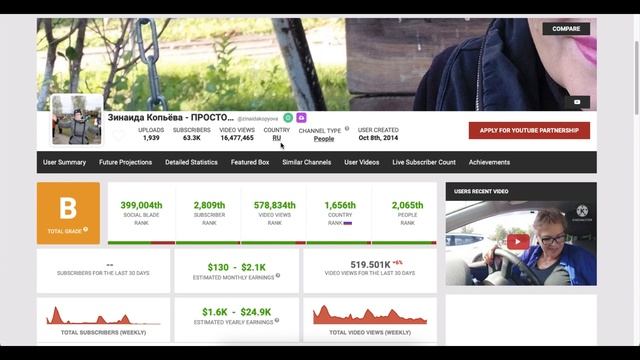Click the Total Subscribers weekly chart
The width and height of the screenshot is (640, 360).
[103, 316]
